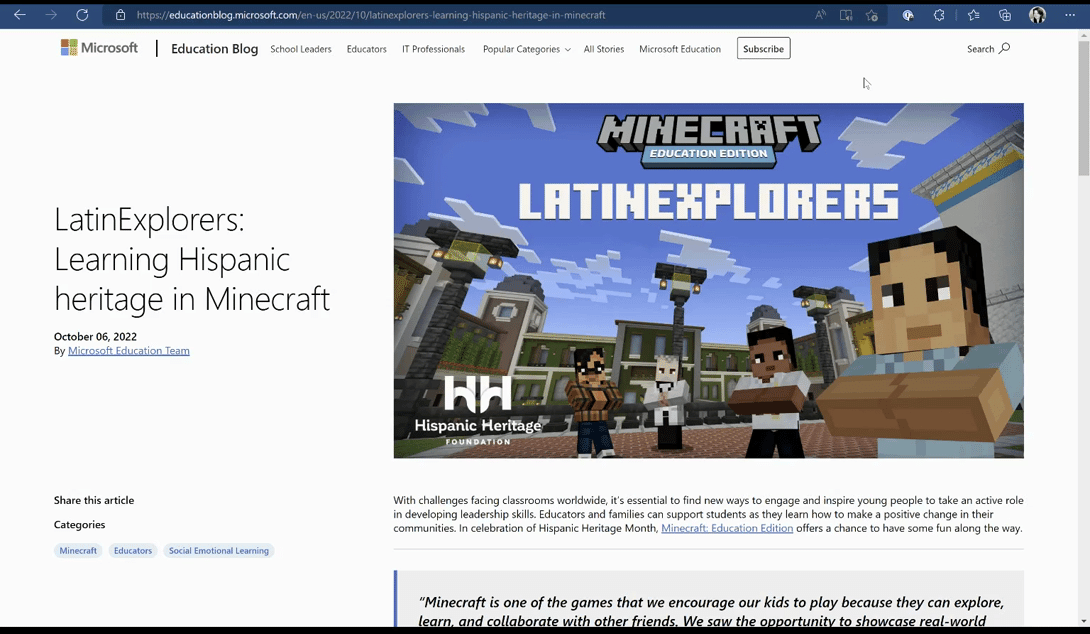
Task: Click the LatinExplorers Minecraft hero image
Action: 708,280
